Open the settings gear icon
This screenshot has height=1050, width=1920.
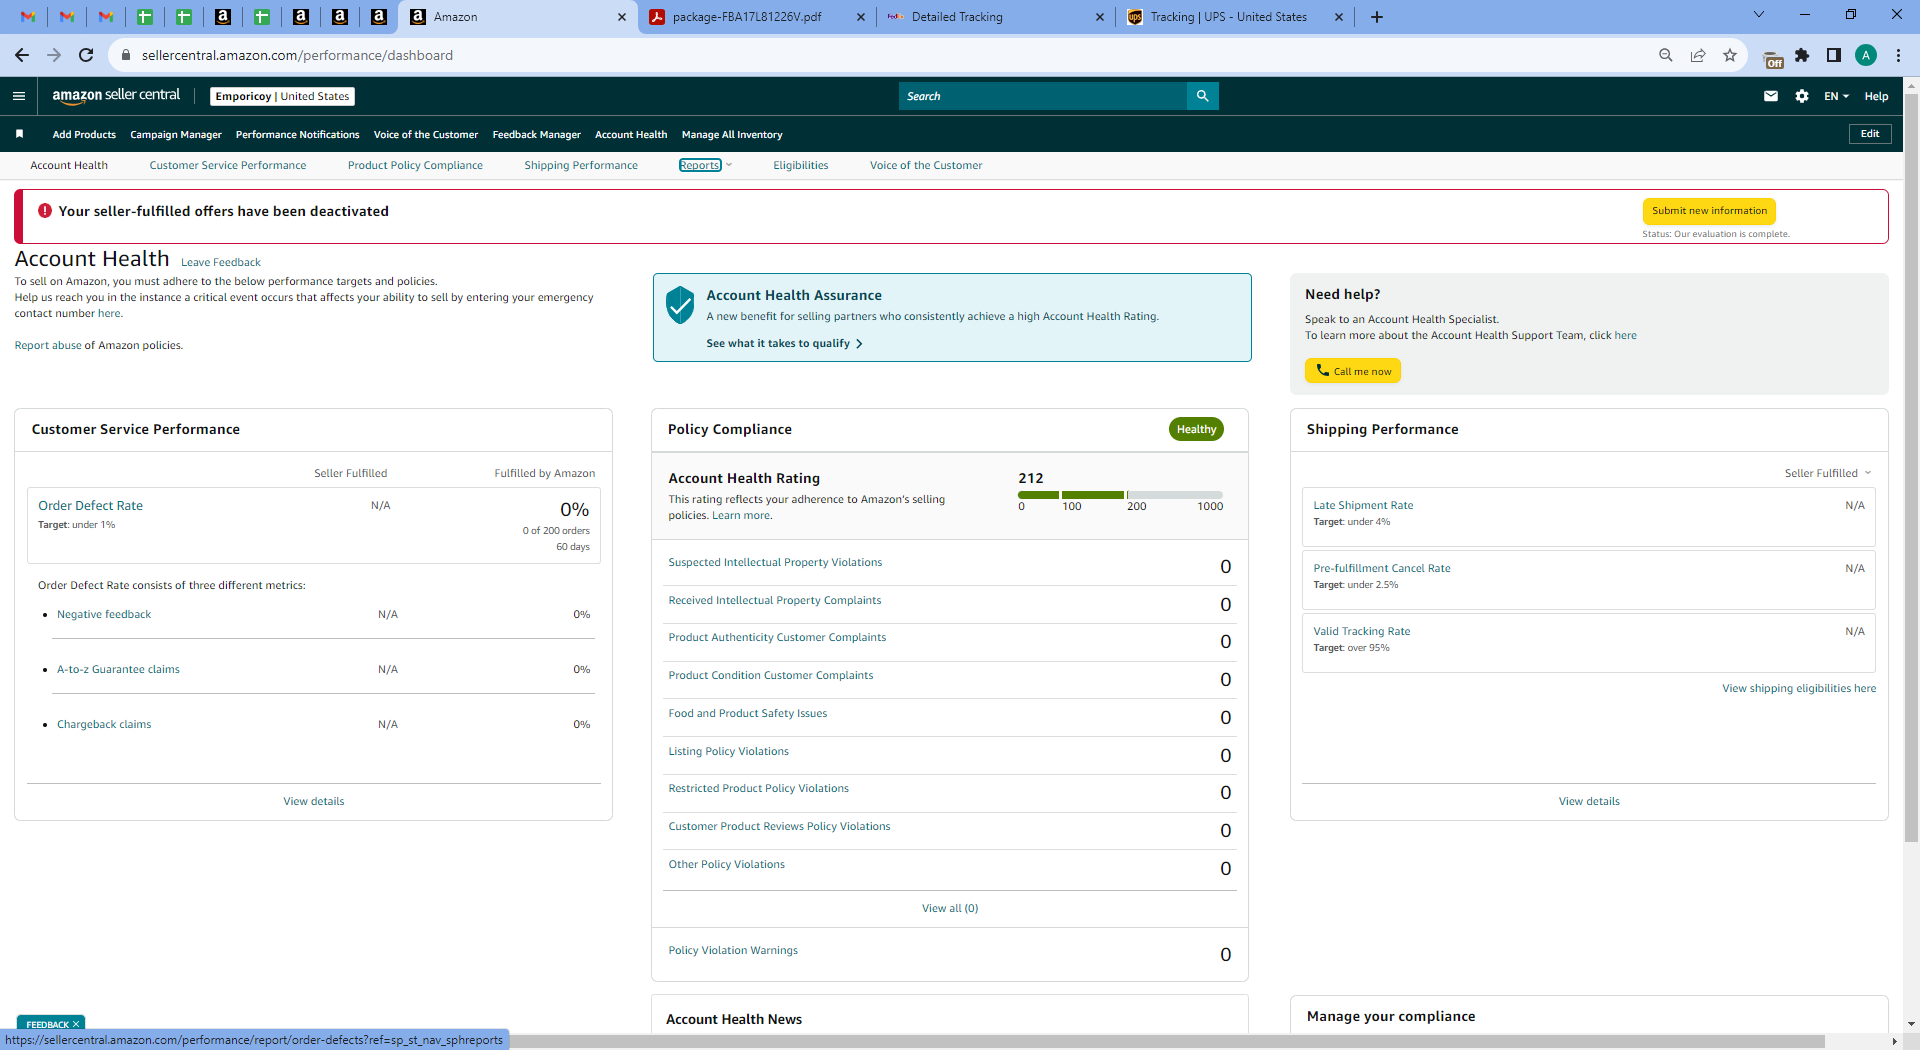click(1802, 96)
